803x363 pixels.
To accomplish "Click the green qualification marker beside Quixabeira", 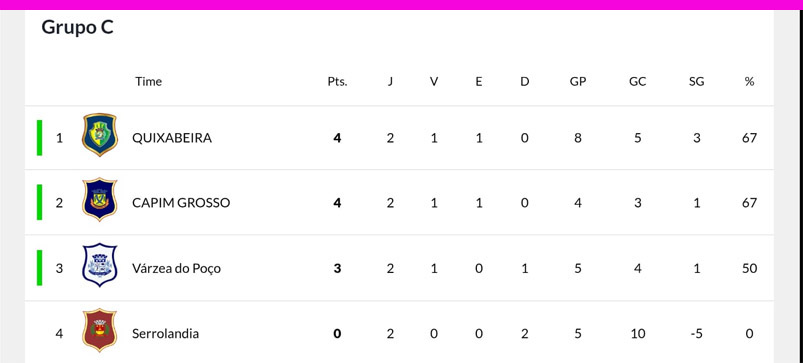I will 39,138.
